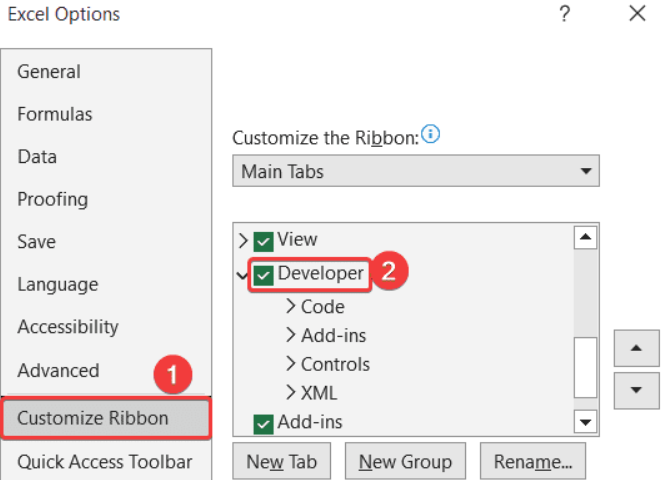
Task: Click the New Group button
Action: [405, 461]
